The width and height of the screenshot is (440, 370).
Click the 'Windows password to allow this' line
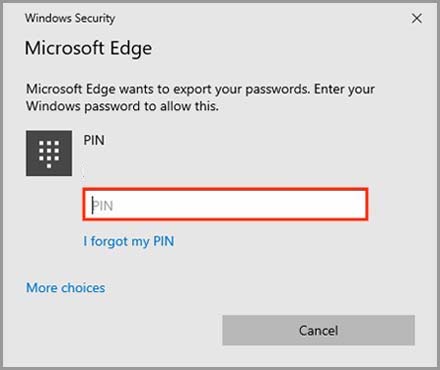[x=122, y=106]
